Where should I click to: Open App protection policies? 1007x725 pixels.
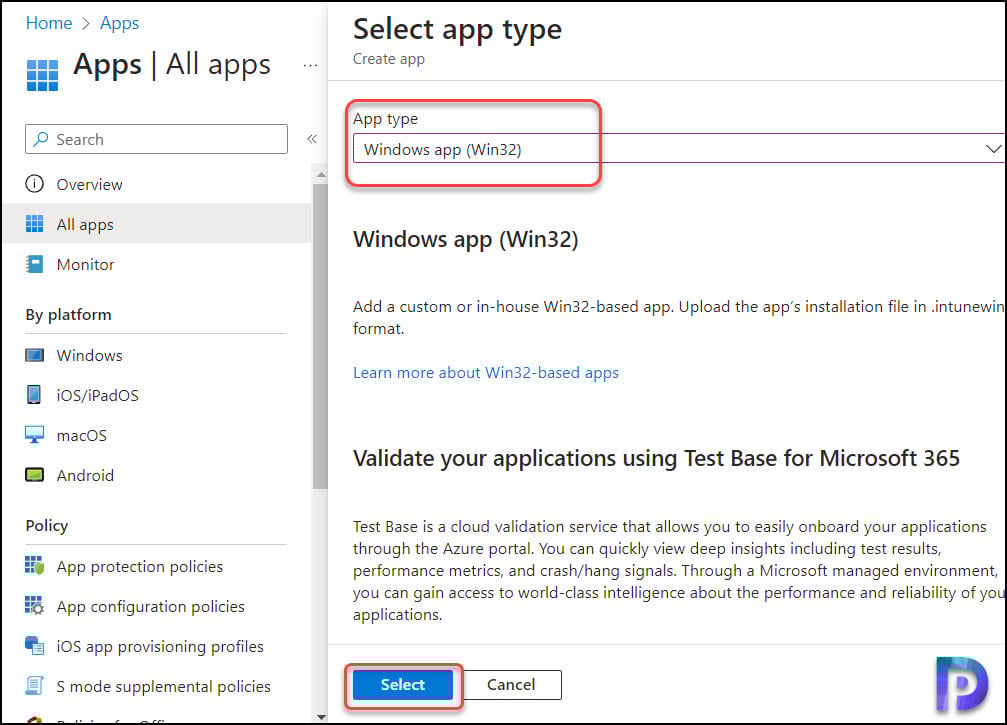(x=157, y=566)
